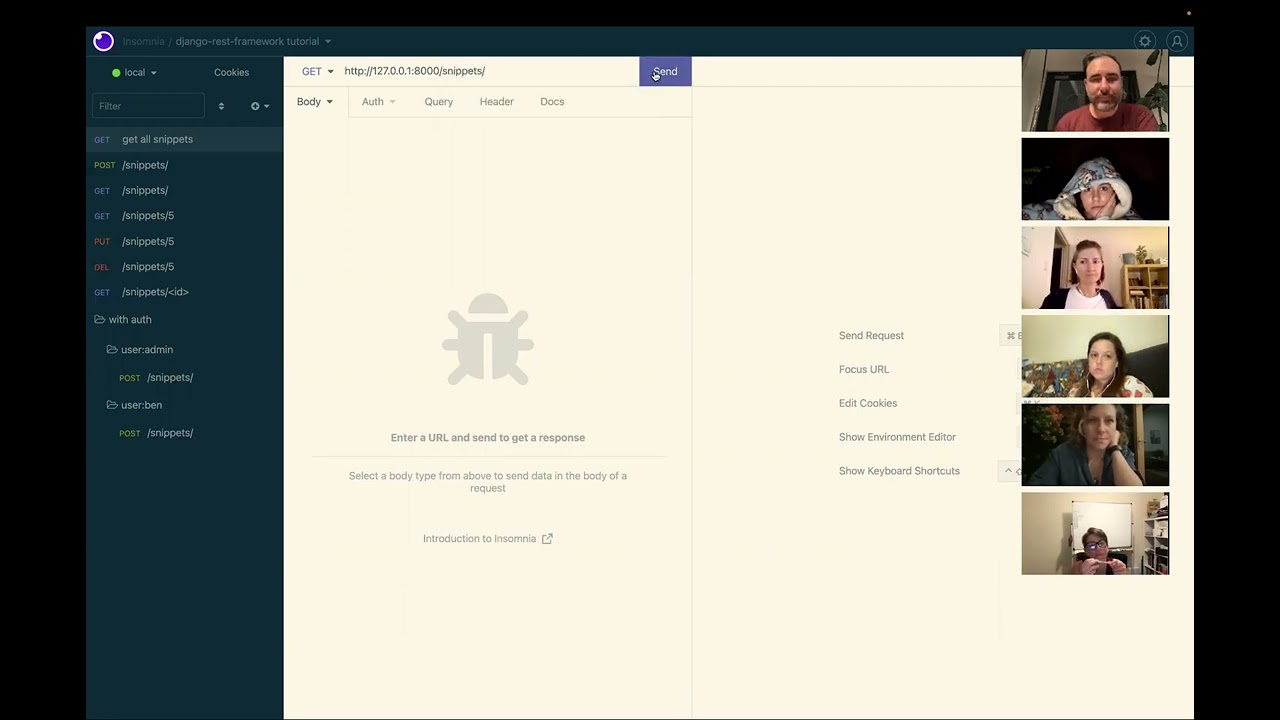Screen dimensions: 1280x720
Task: Select the DEL /snippets/5 request
Action: click(185, 267)
